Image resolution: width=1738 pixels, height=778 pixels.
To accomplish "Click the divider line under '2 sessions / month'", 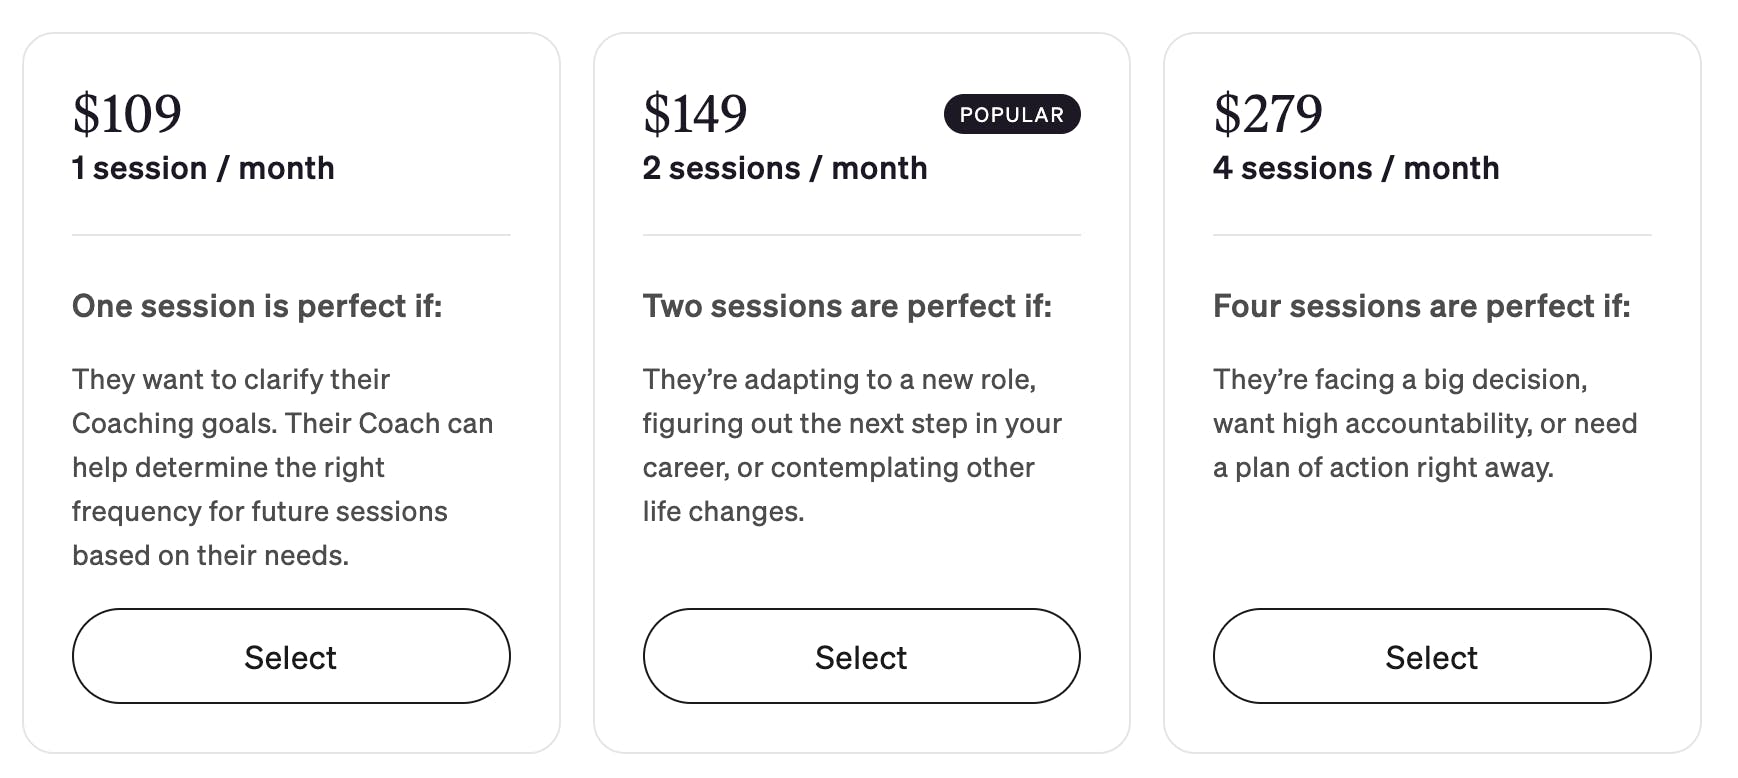I will tap(861, 235).
